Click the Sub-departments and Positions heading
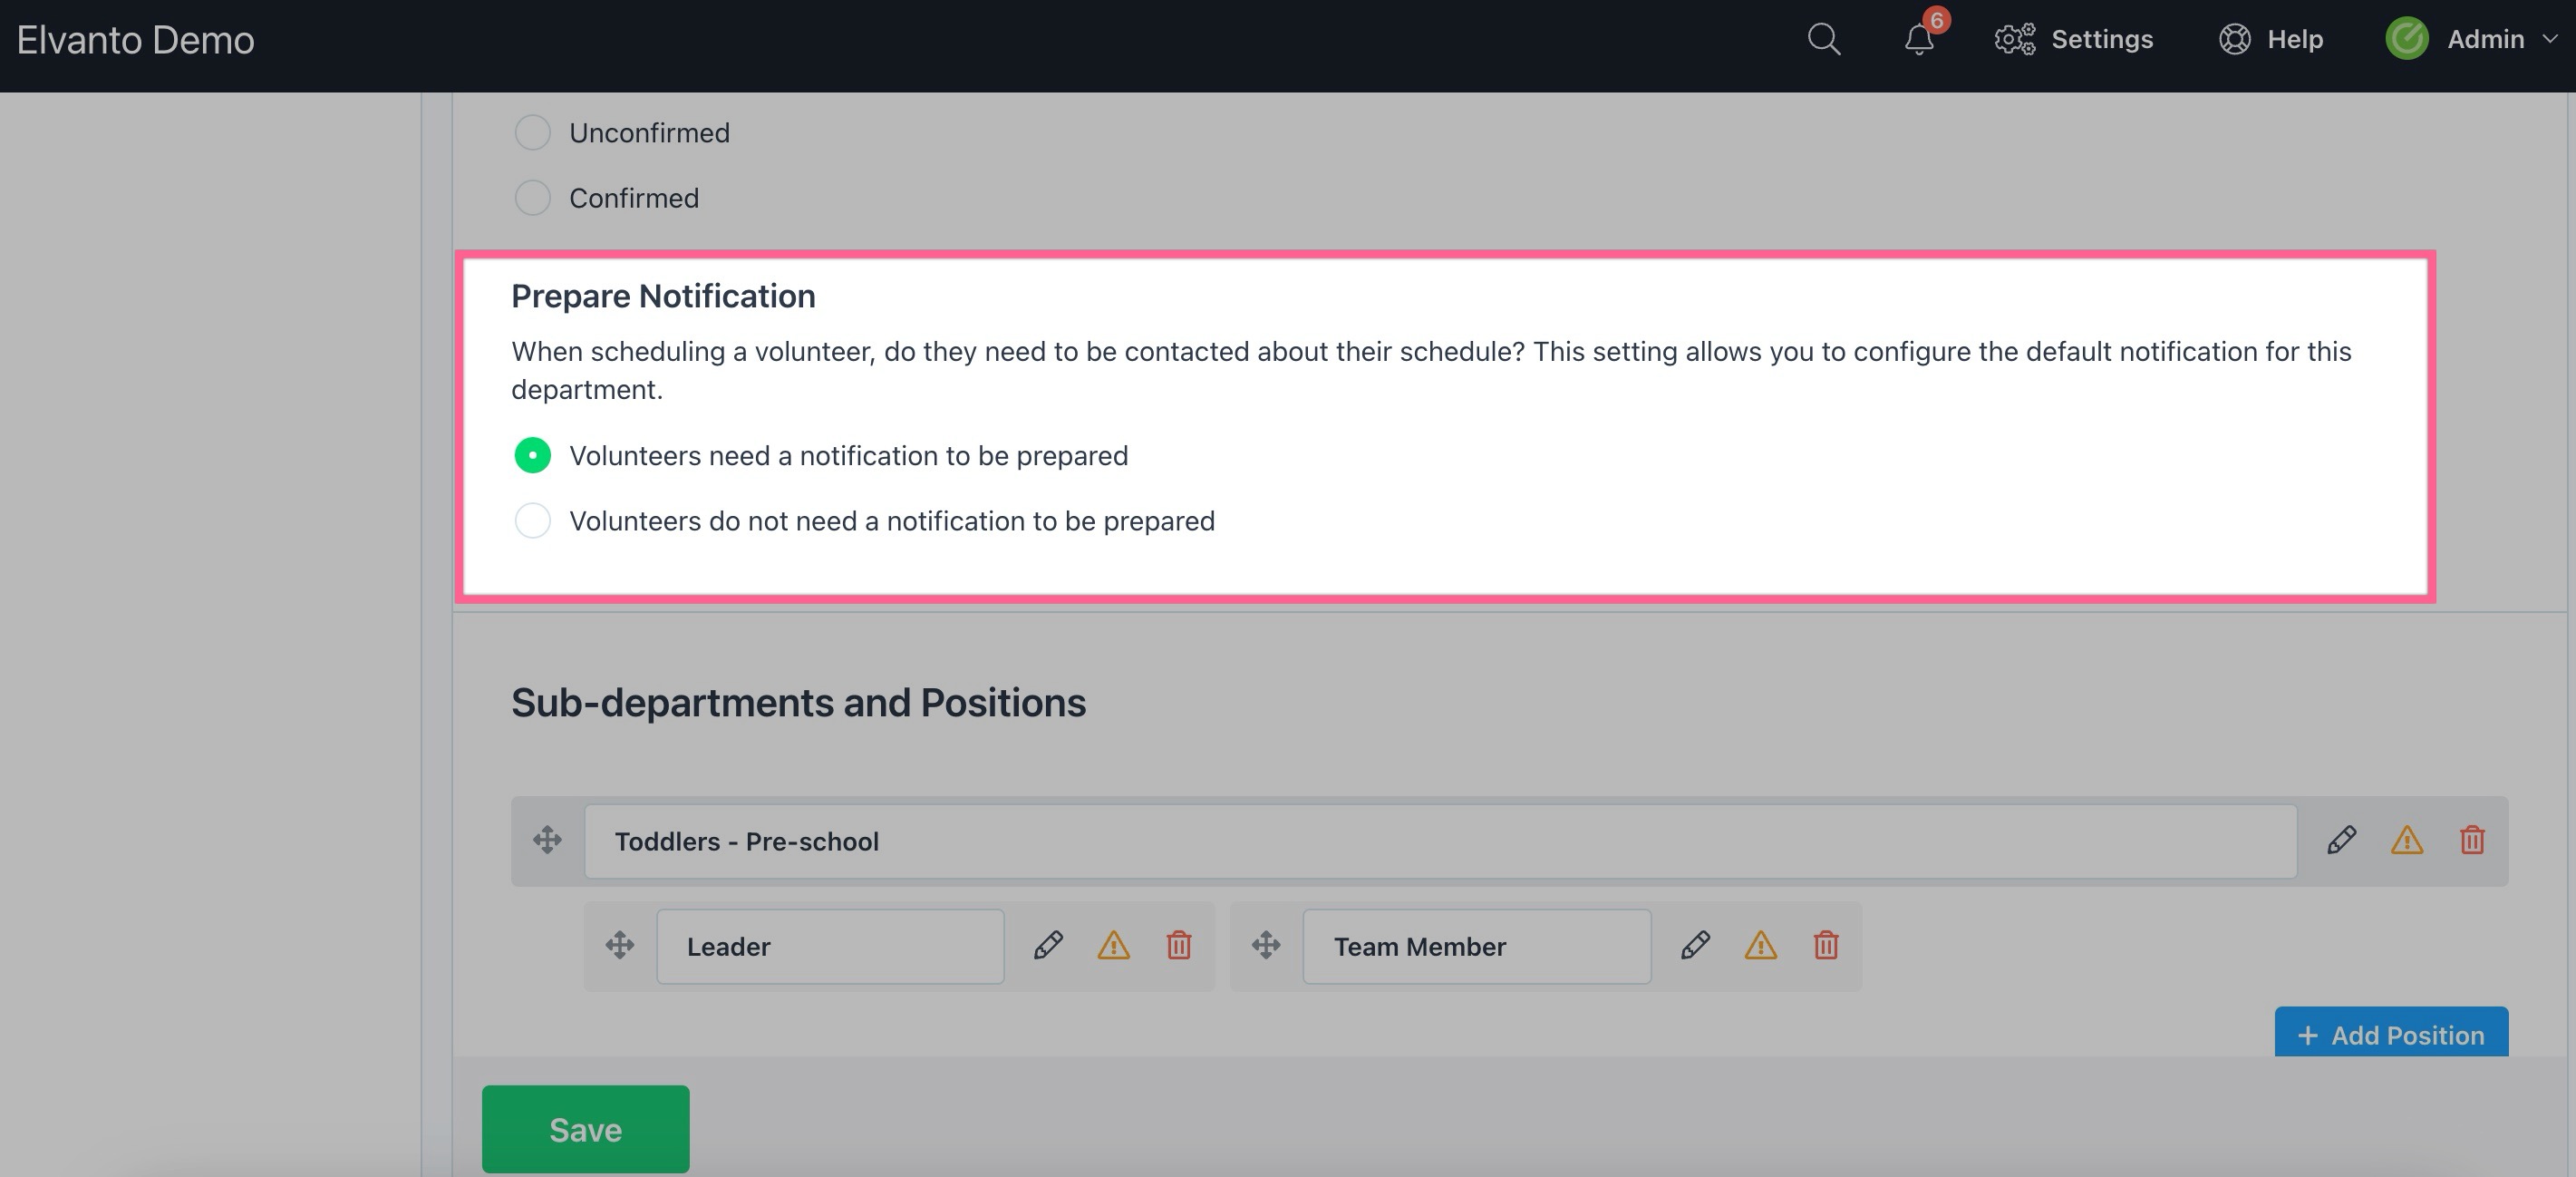 [798, 702]
